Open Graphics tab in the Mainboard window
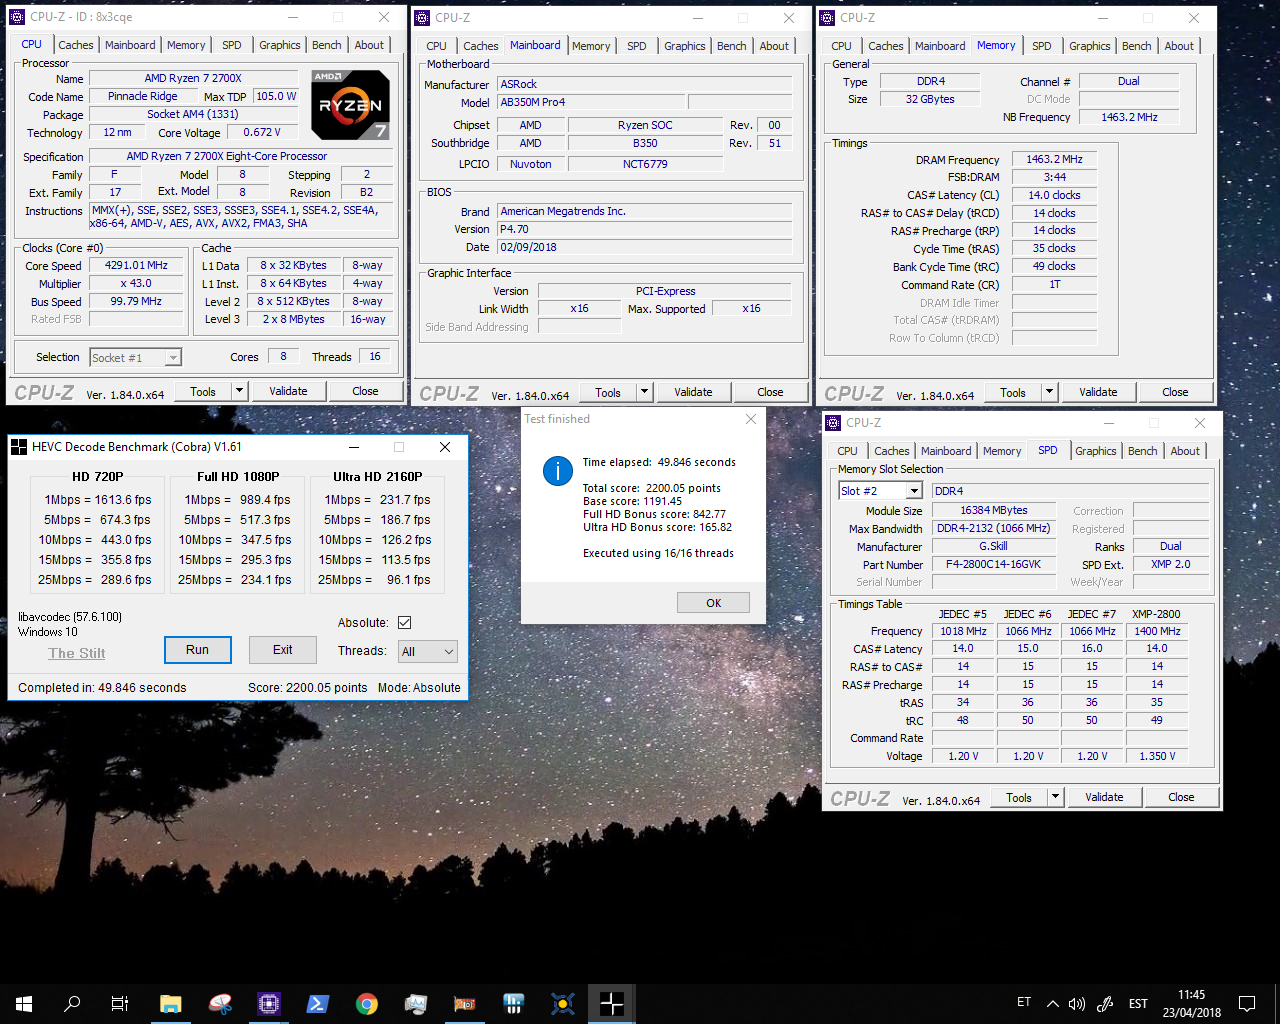The height and width of the screenshot is (1024, 1280). [x=685, y=46]
